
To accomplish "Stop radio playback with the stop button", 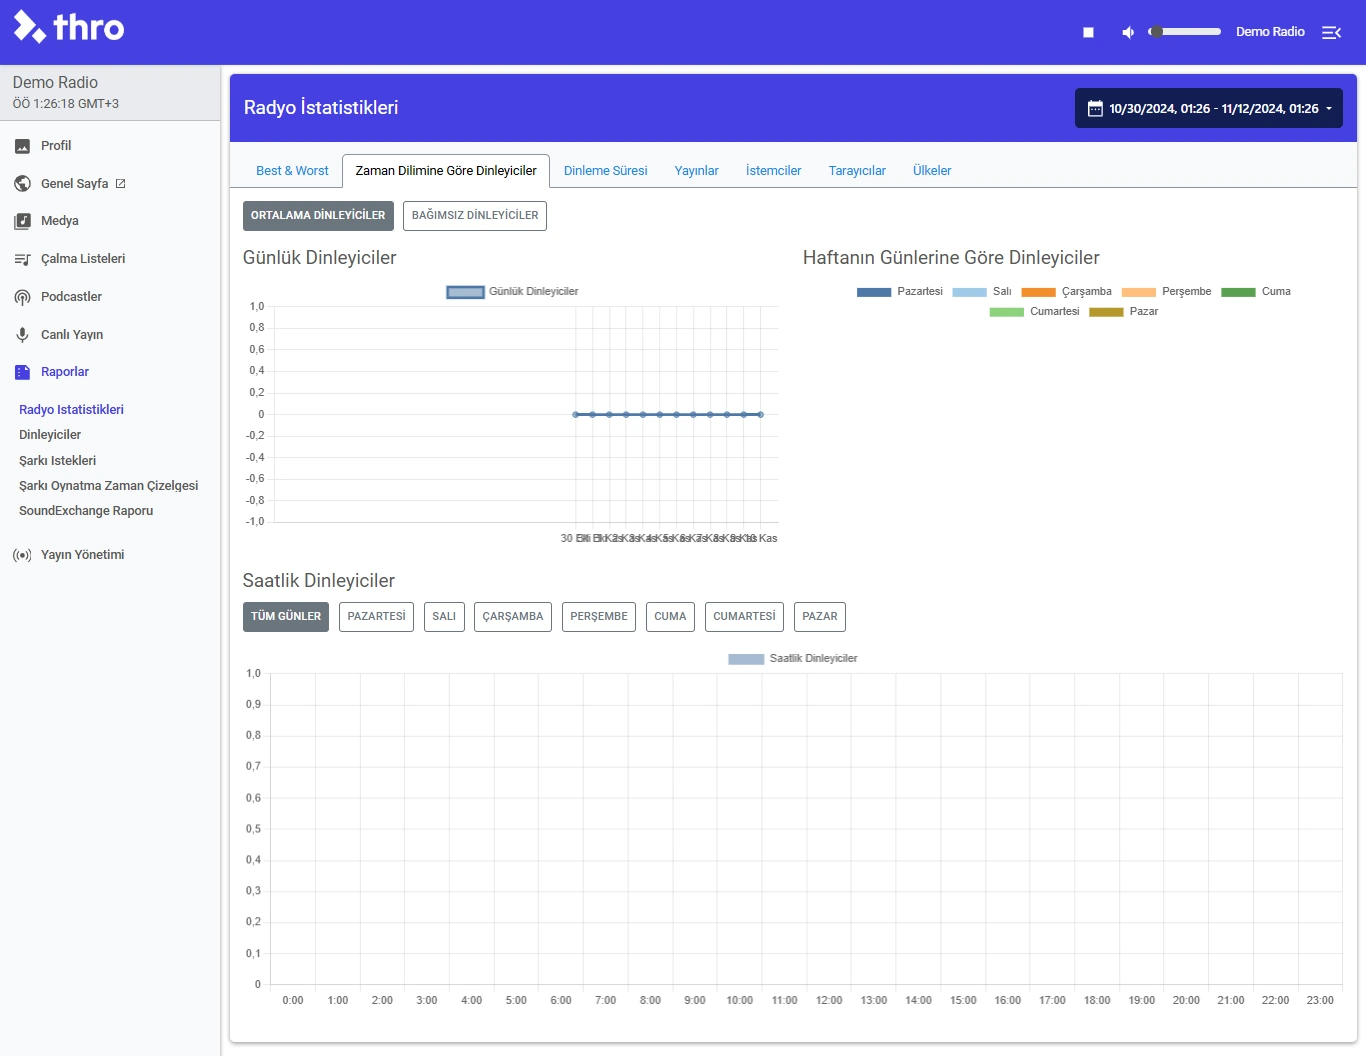I will click(1088, 32).
